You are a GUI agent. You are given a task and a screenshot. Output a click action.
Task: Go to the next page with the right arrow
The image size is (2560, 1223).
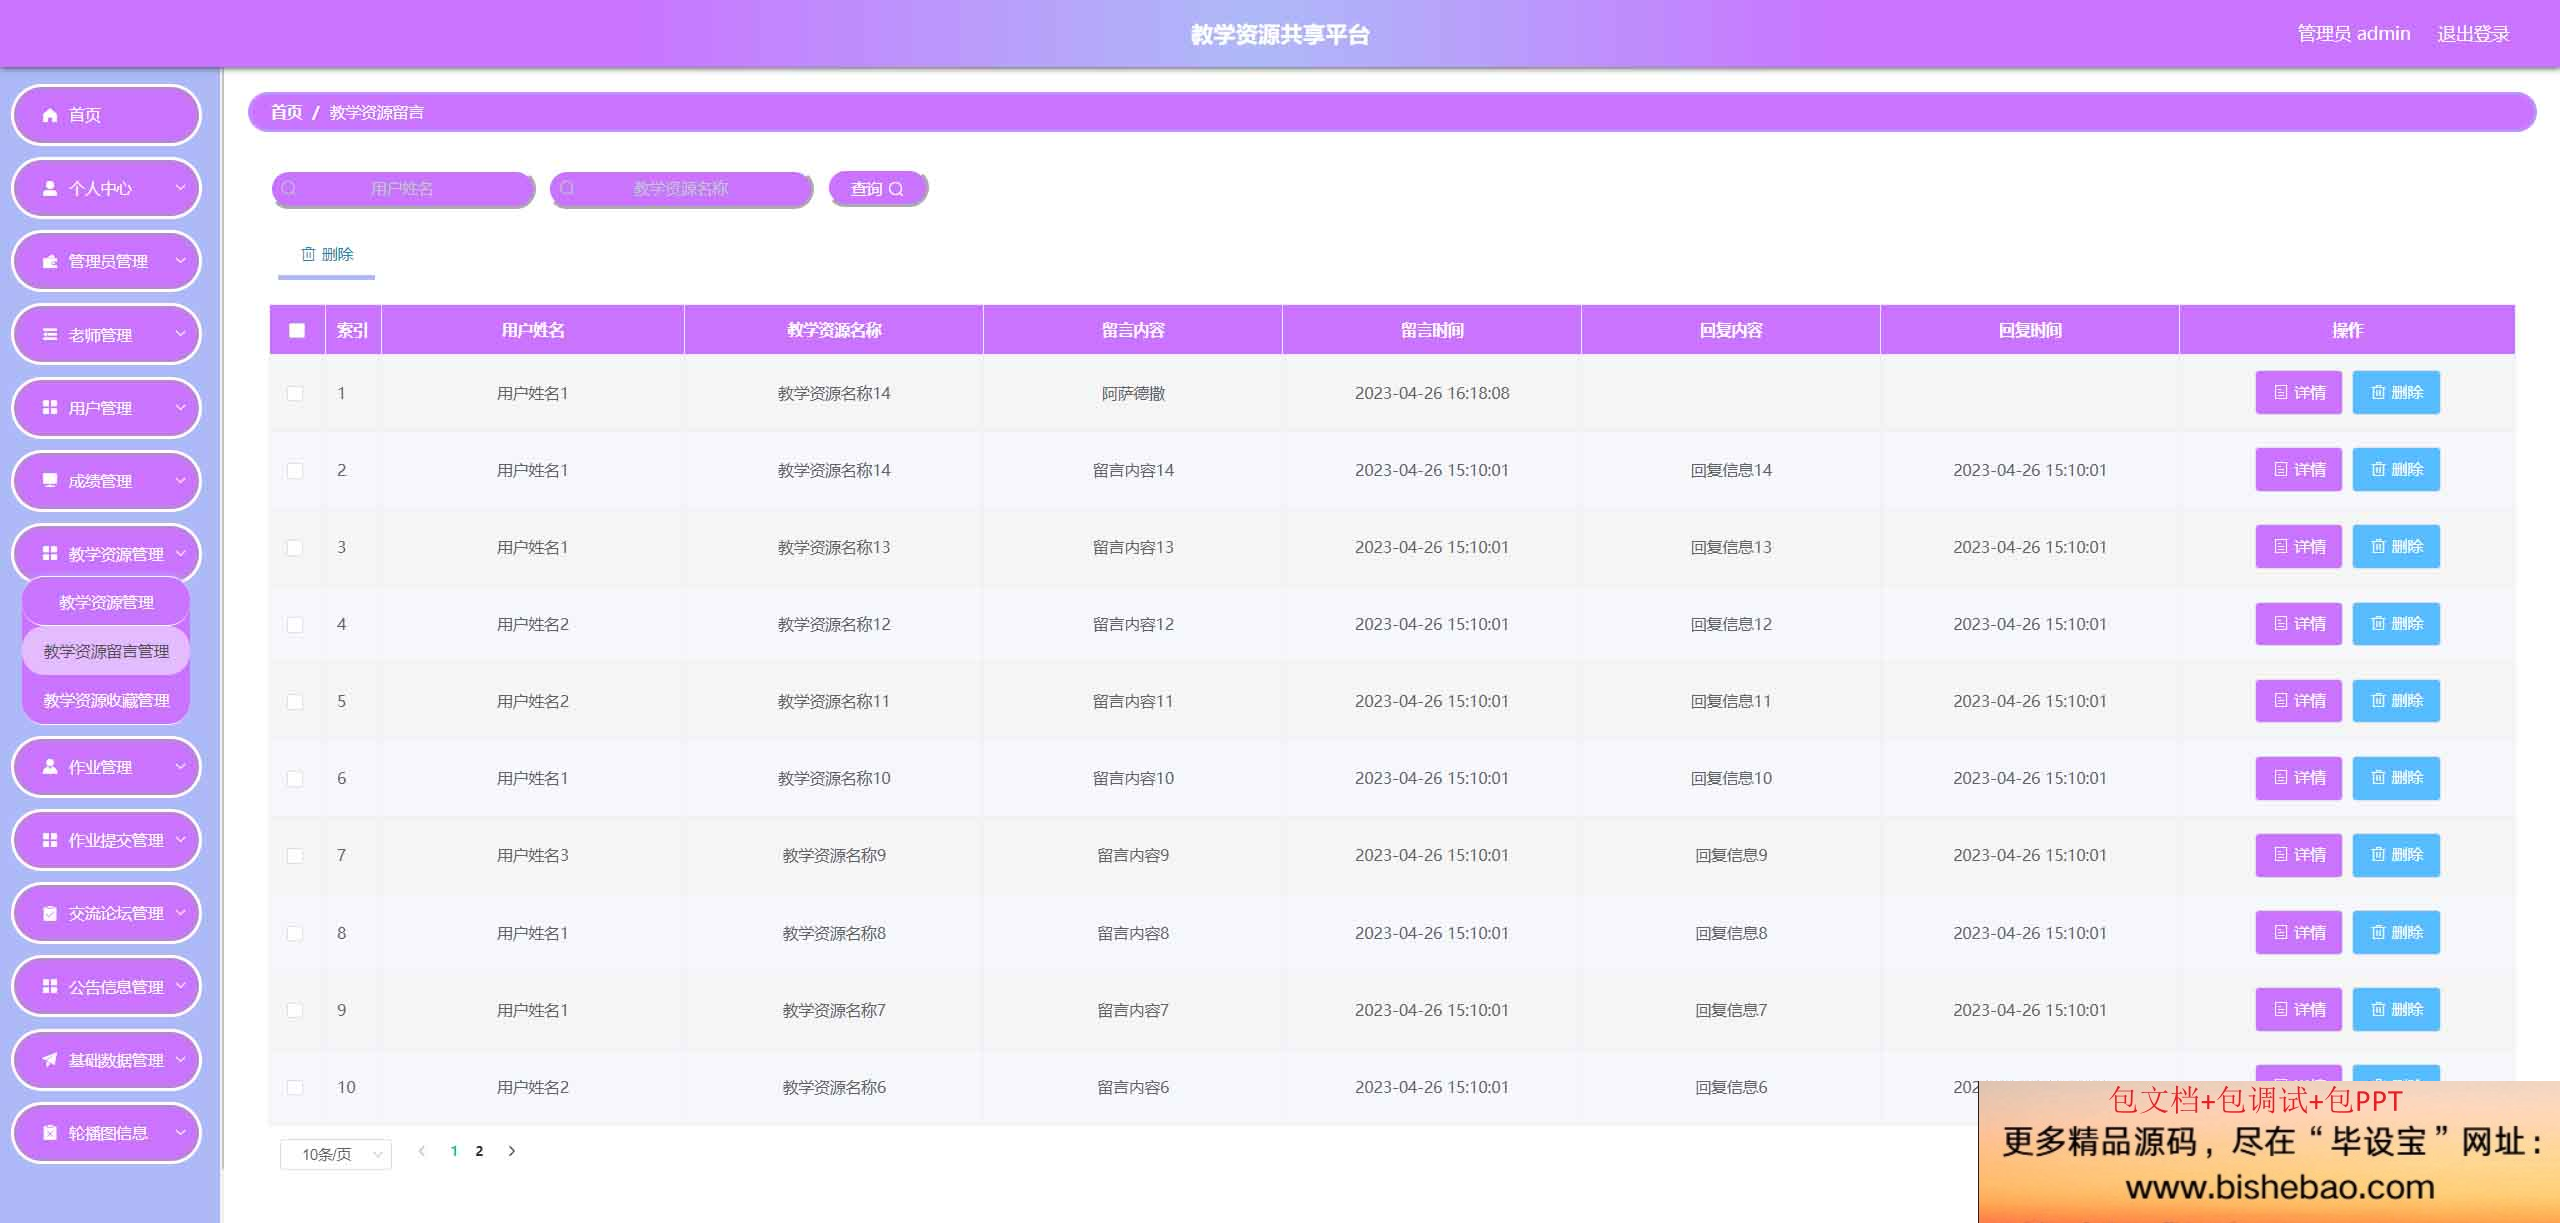coord(512,1151)
